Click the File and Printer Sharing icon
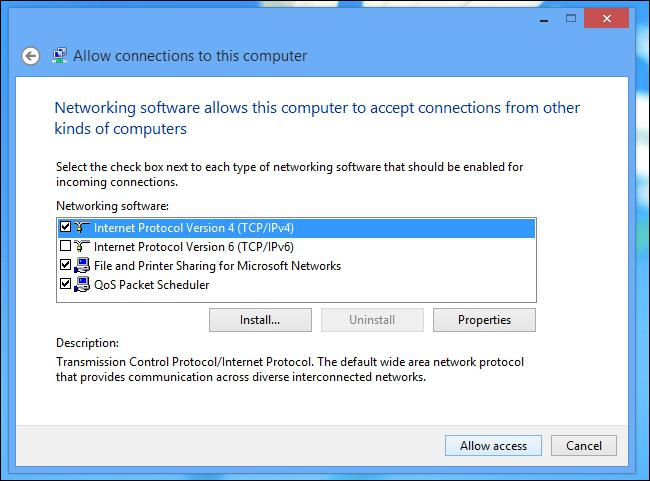The height and width of the screenshot is (481, 650). click(x=82, y=265)
